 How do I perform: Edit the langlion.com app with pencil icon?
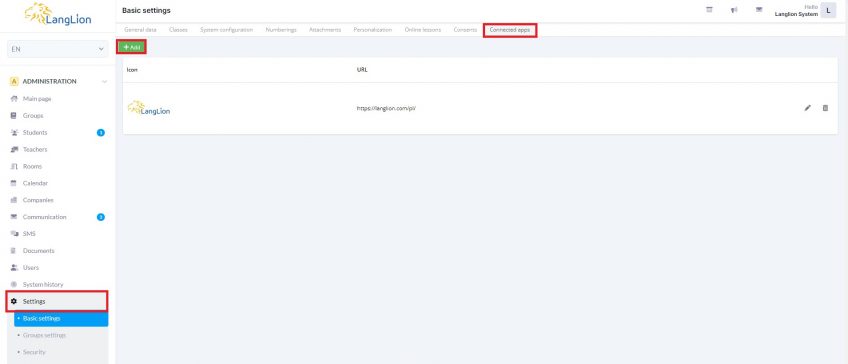click(x=807, y=108)
